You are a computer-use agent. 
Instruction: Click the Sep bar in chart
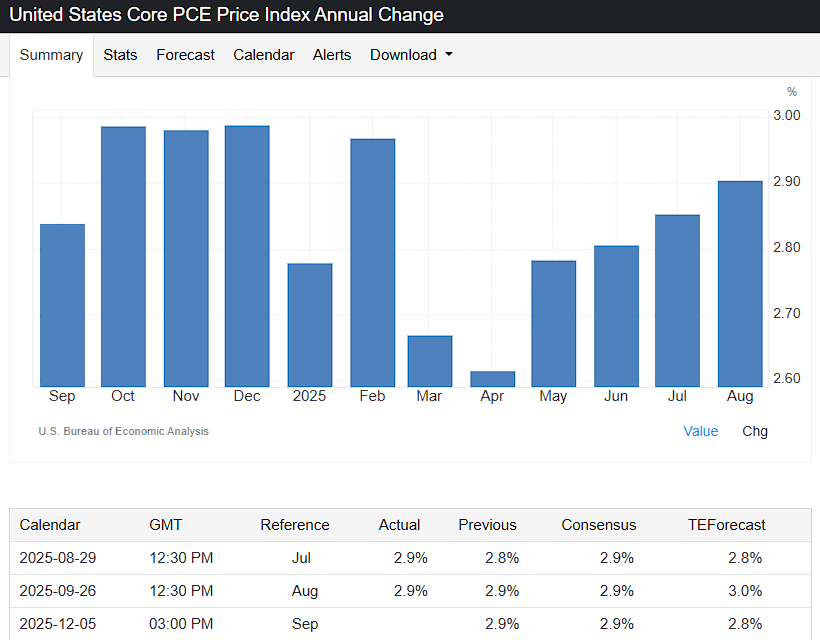[x=62, y=305]
